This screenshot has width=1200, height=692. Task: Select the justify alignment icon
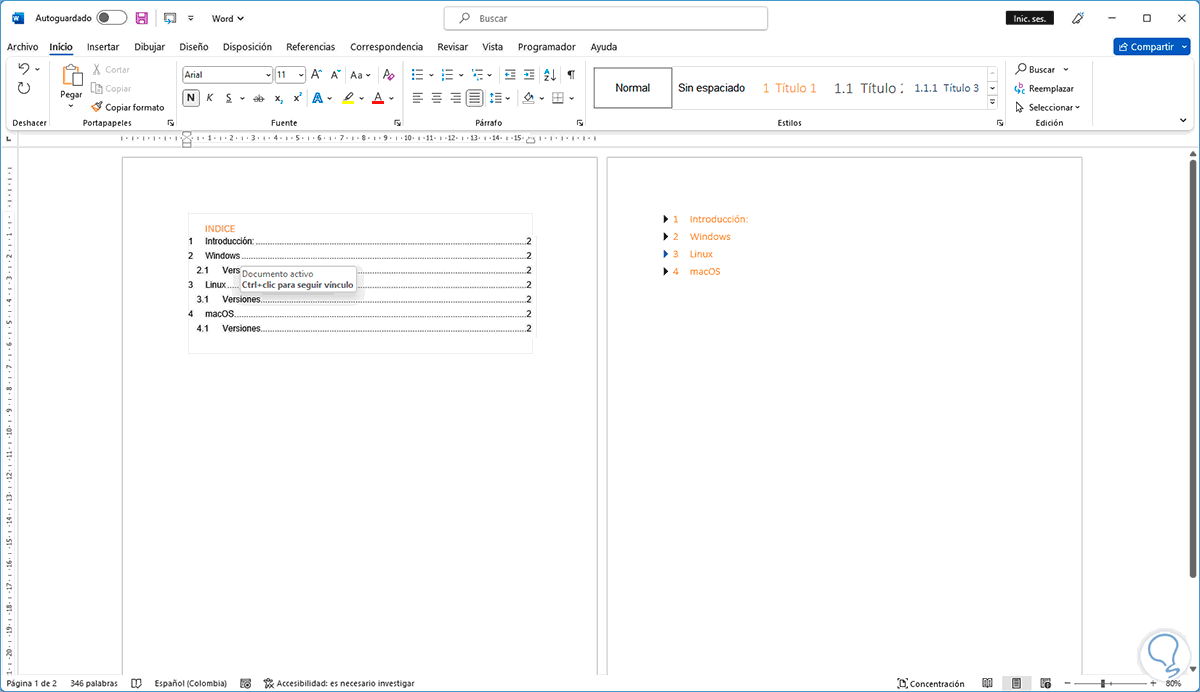pos(474,98)
